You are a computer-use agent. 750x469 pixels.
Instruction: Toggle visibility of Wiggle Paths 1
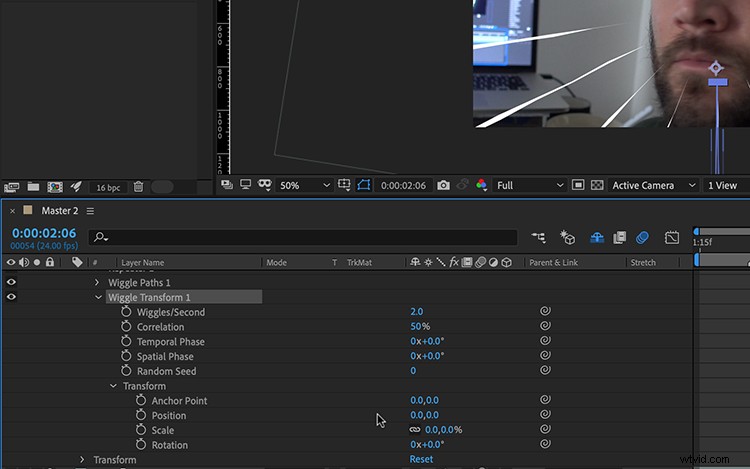click(11, 282)
